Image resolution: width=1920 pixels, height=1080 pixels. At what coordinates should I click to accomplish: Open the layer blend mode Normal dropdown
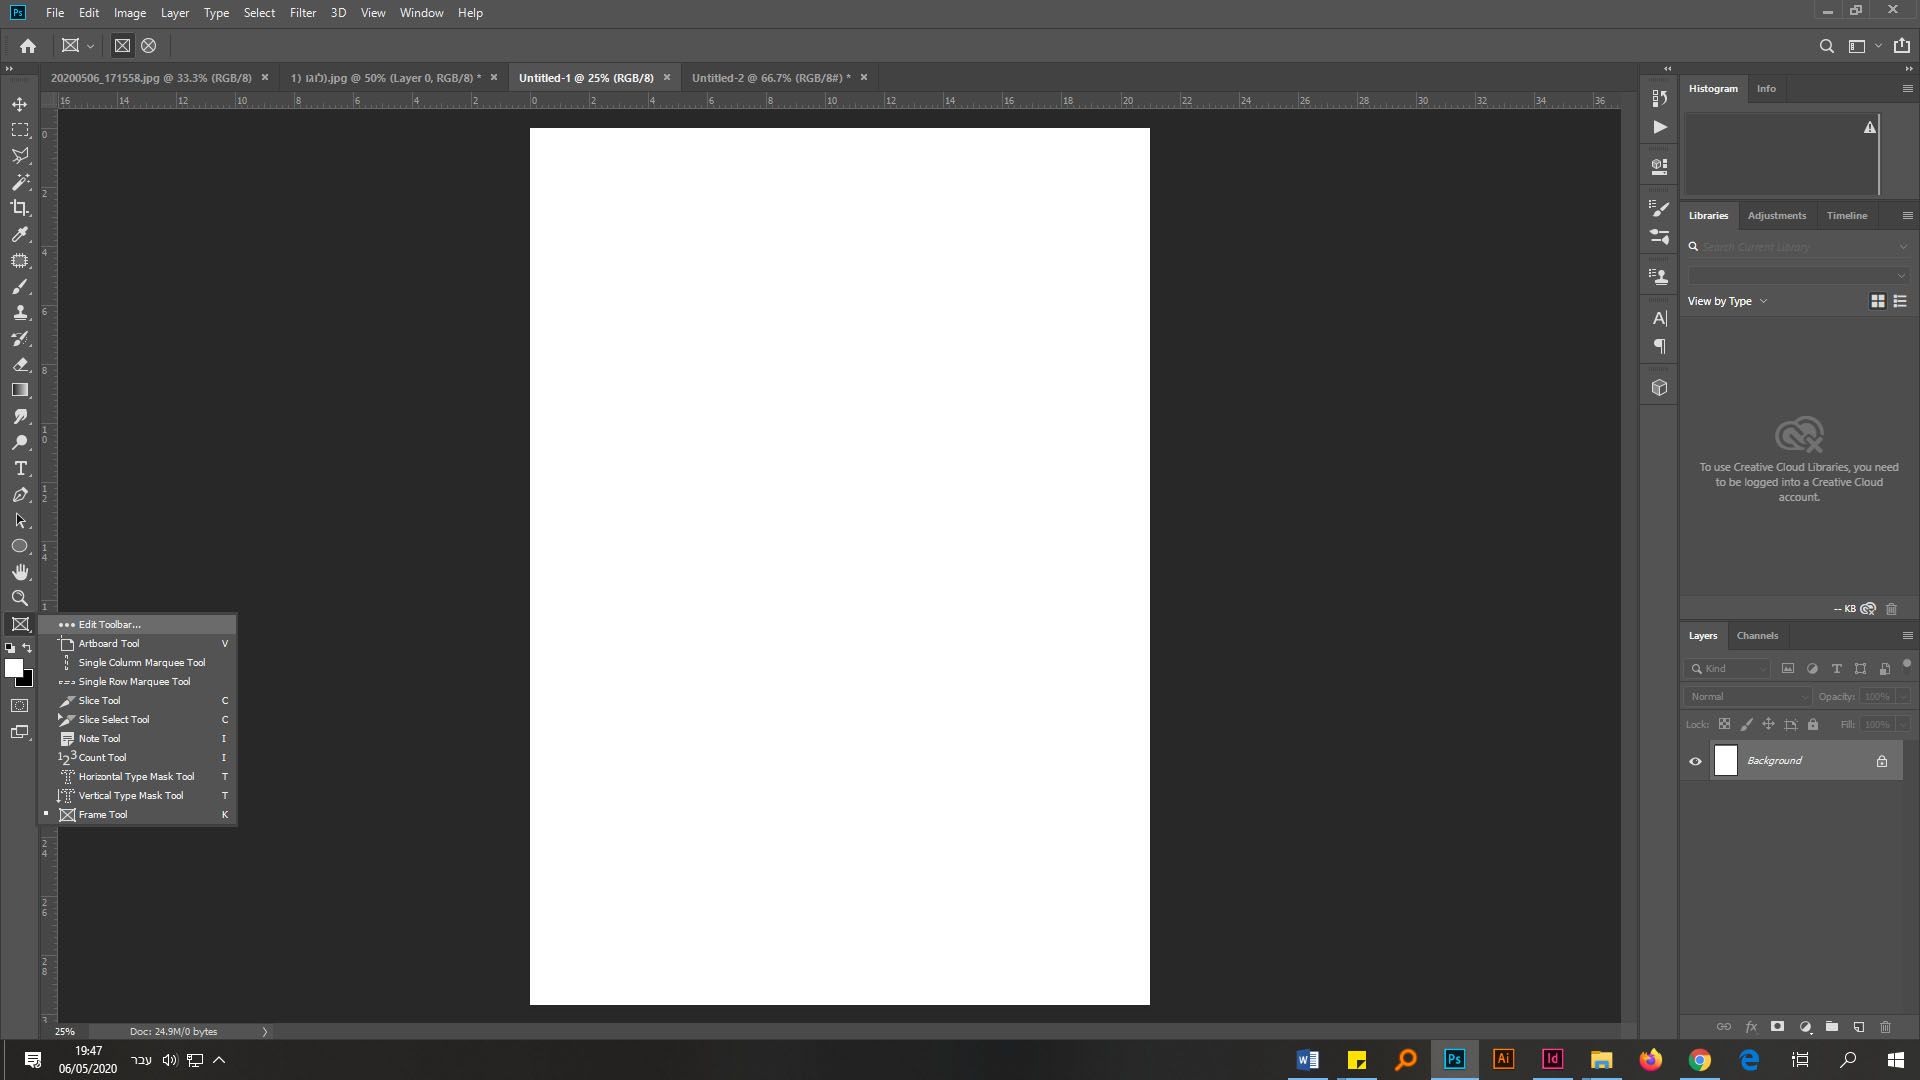pos(1748,697)
